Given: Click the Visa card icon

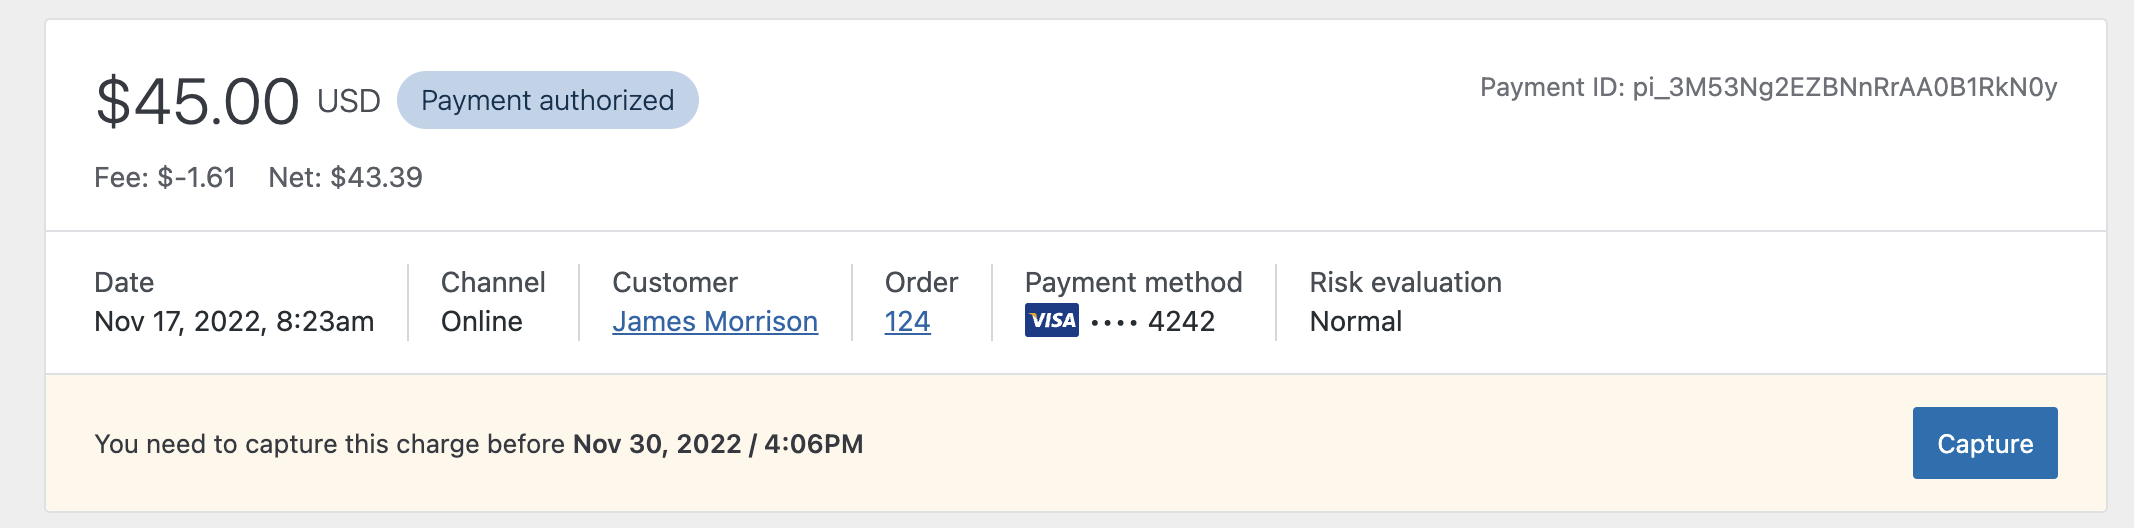Looking at the screenshot, I should 1051,320.
